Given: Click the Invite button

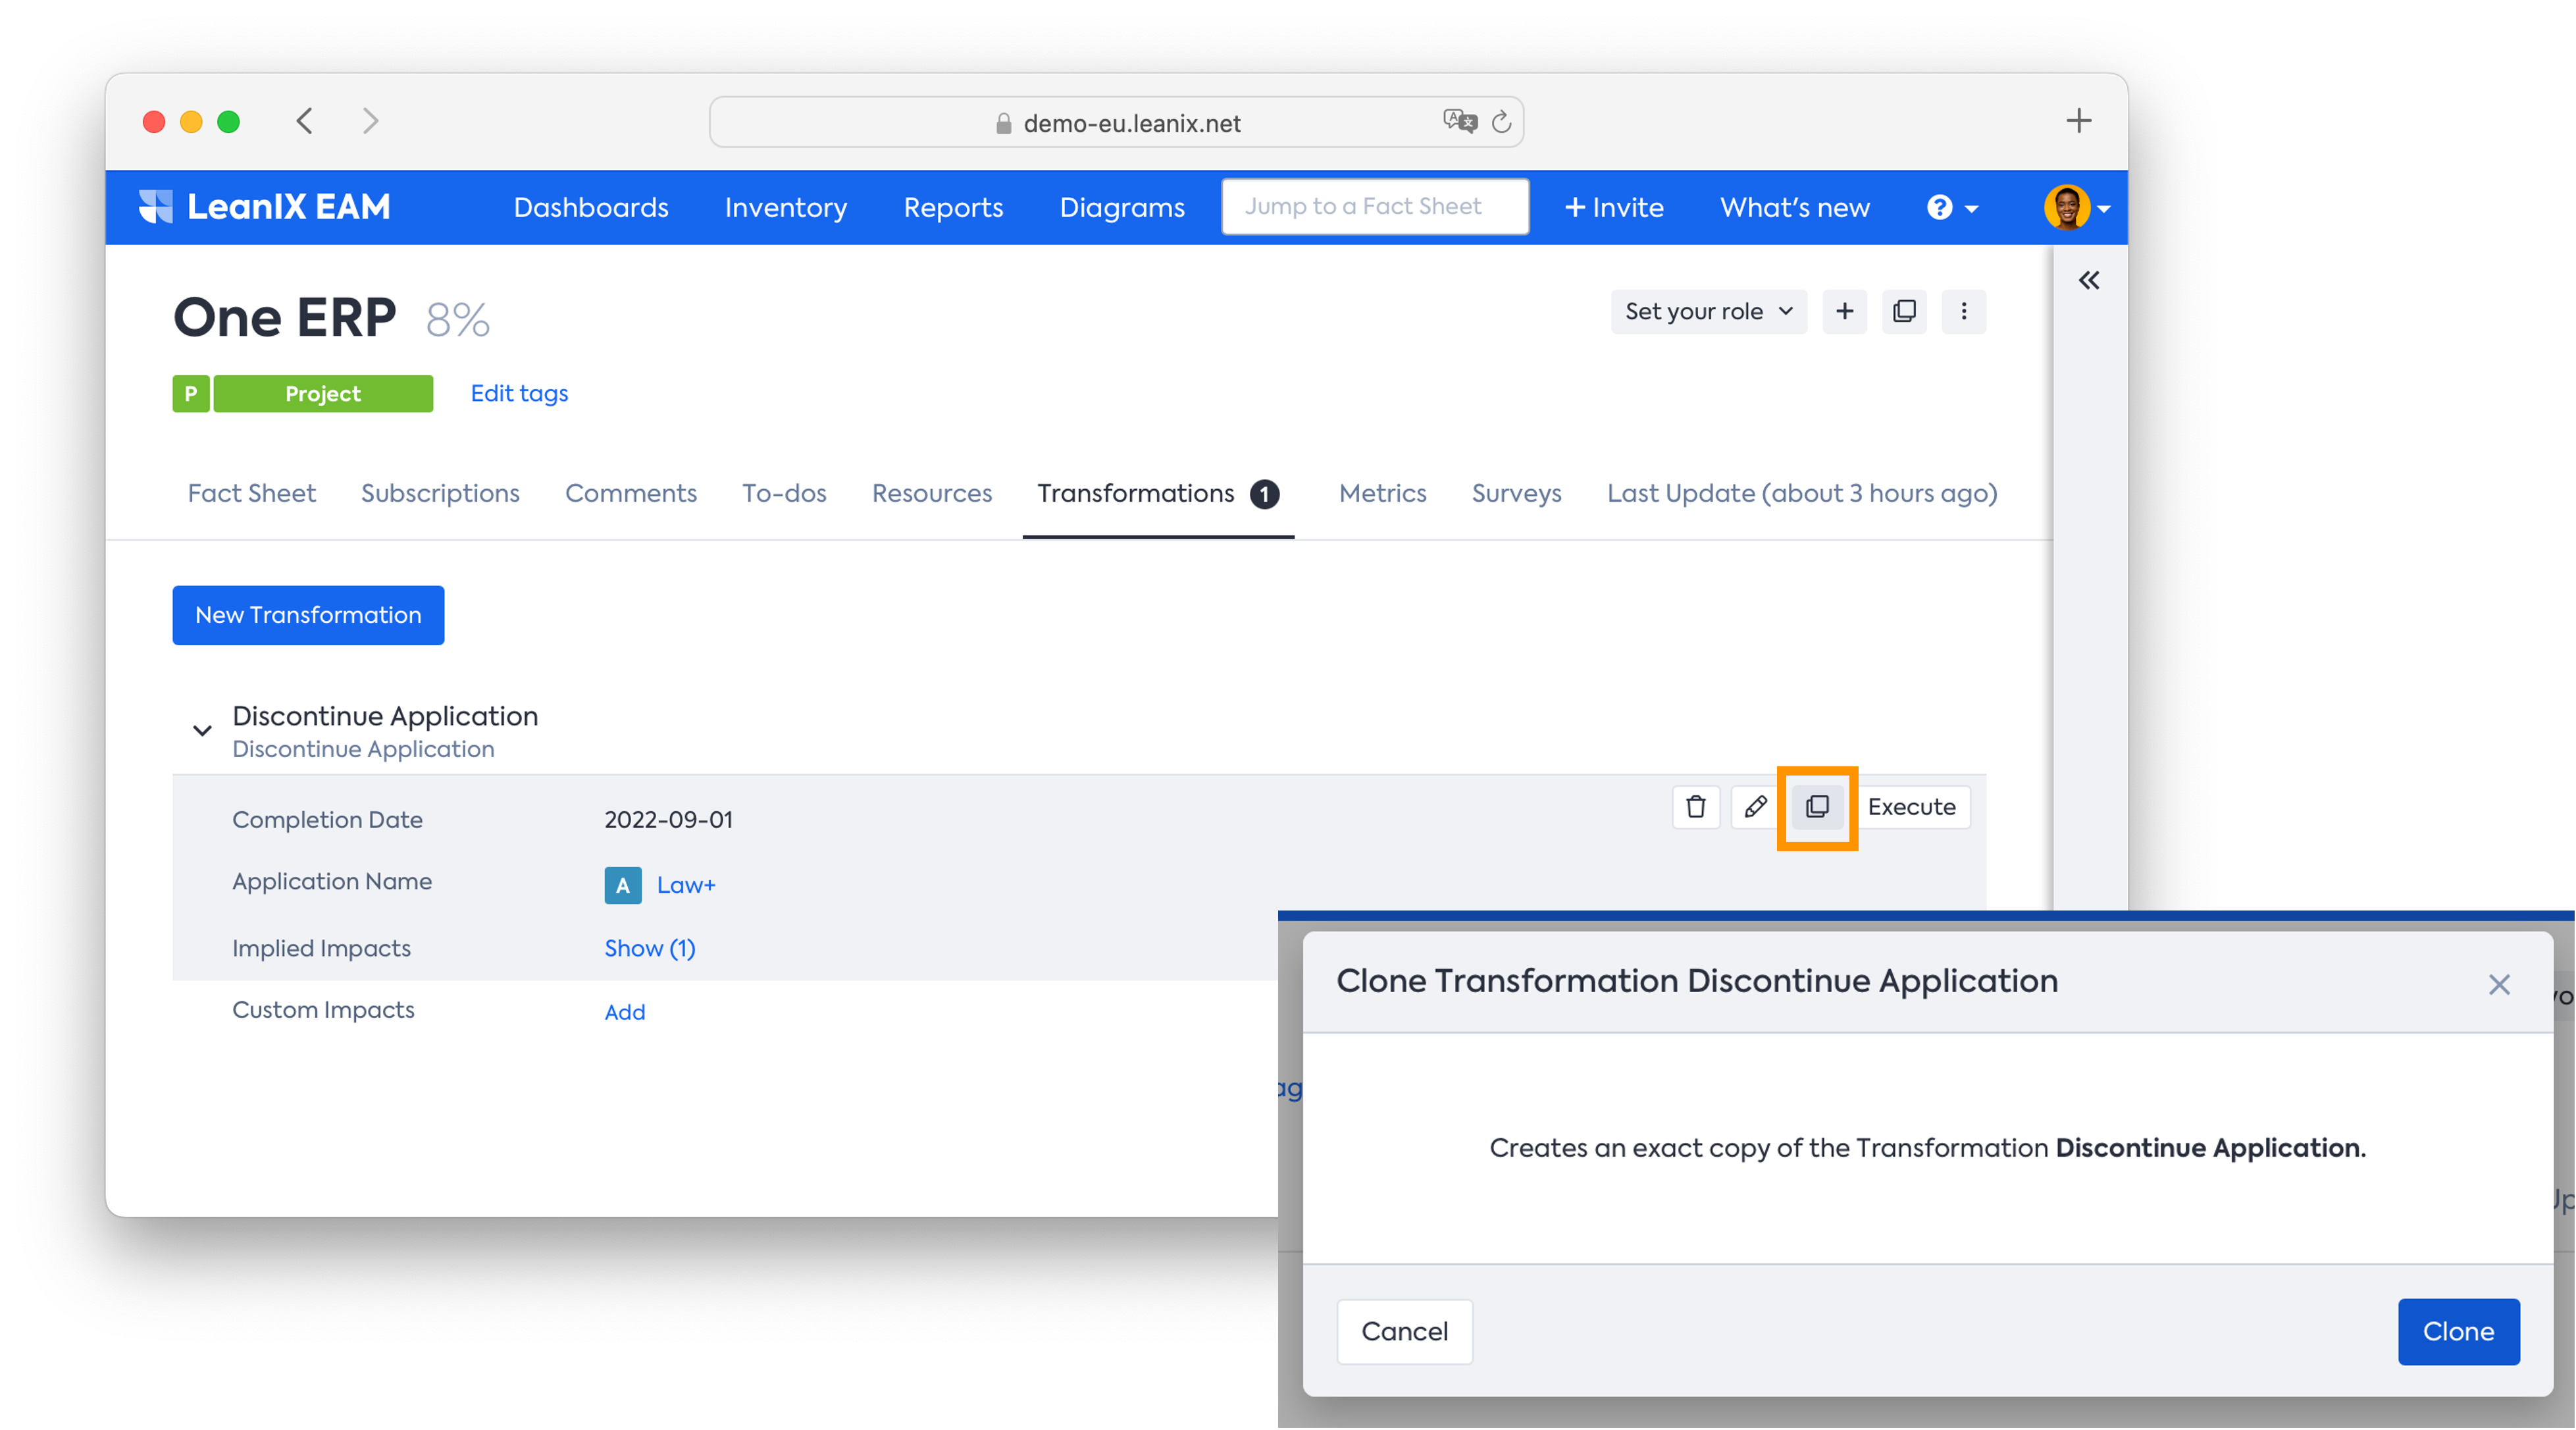Looking at the screenshot, I should 1613,207.
